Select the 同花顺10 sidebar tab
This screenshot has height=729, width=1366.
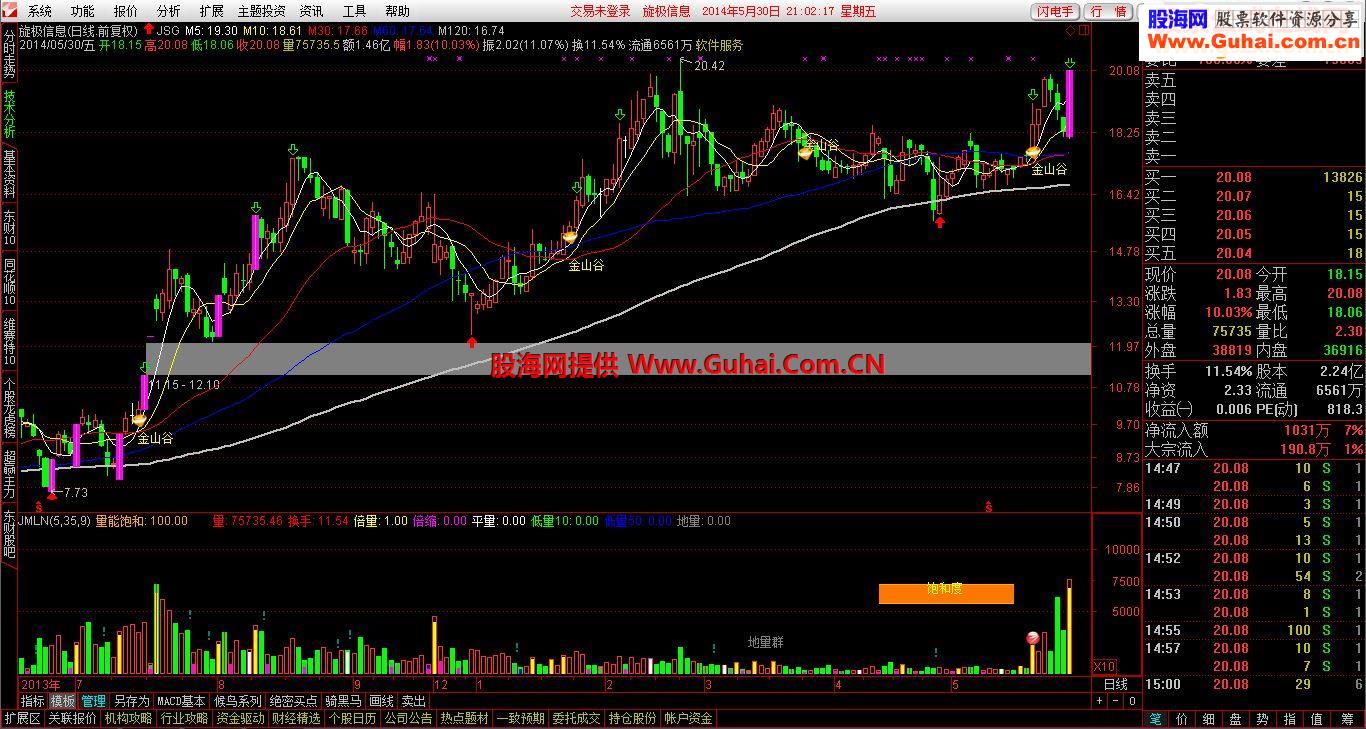click(9, 283)
